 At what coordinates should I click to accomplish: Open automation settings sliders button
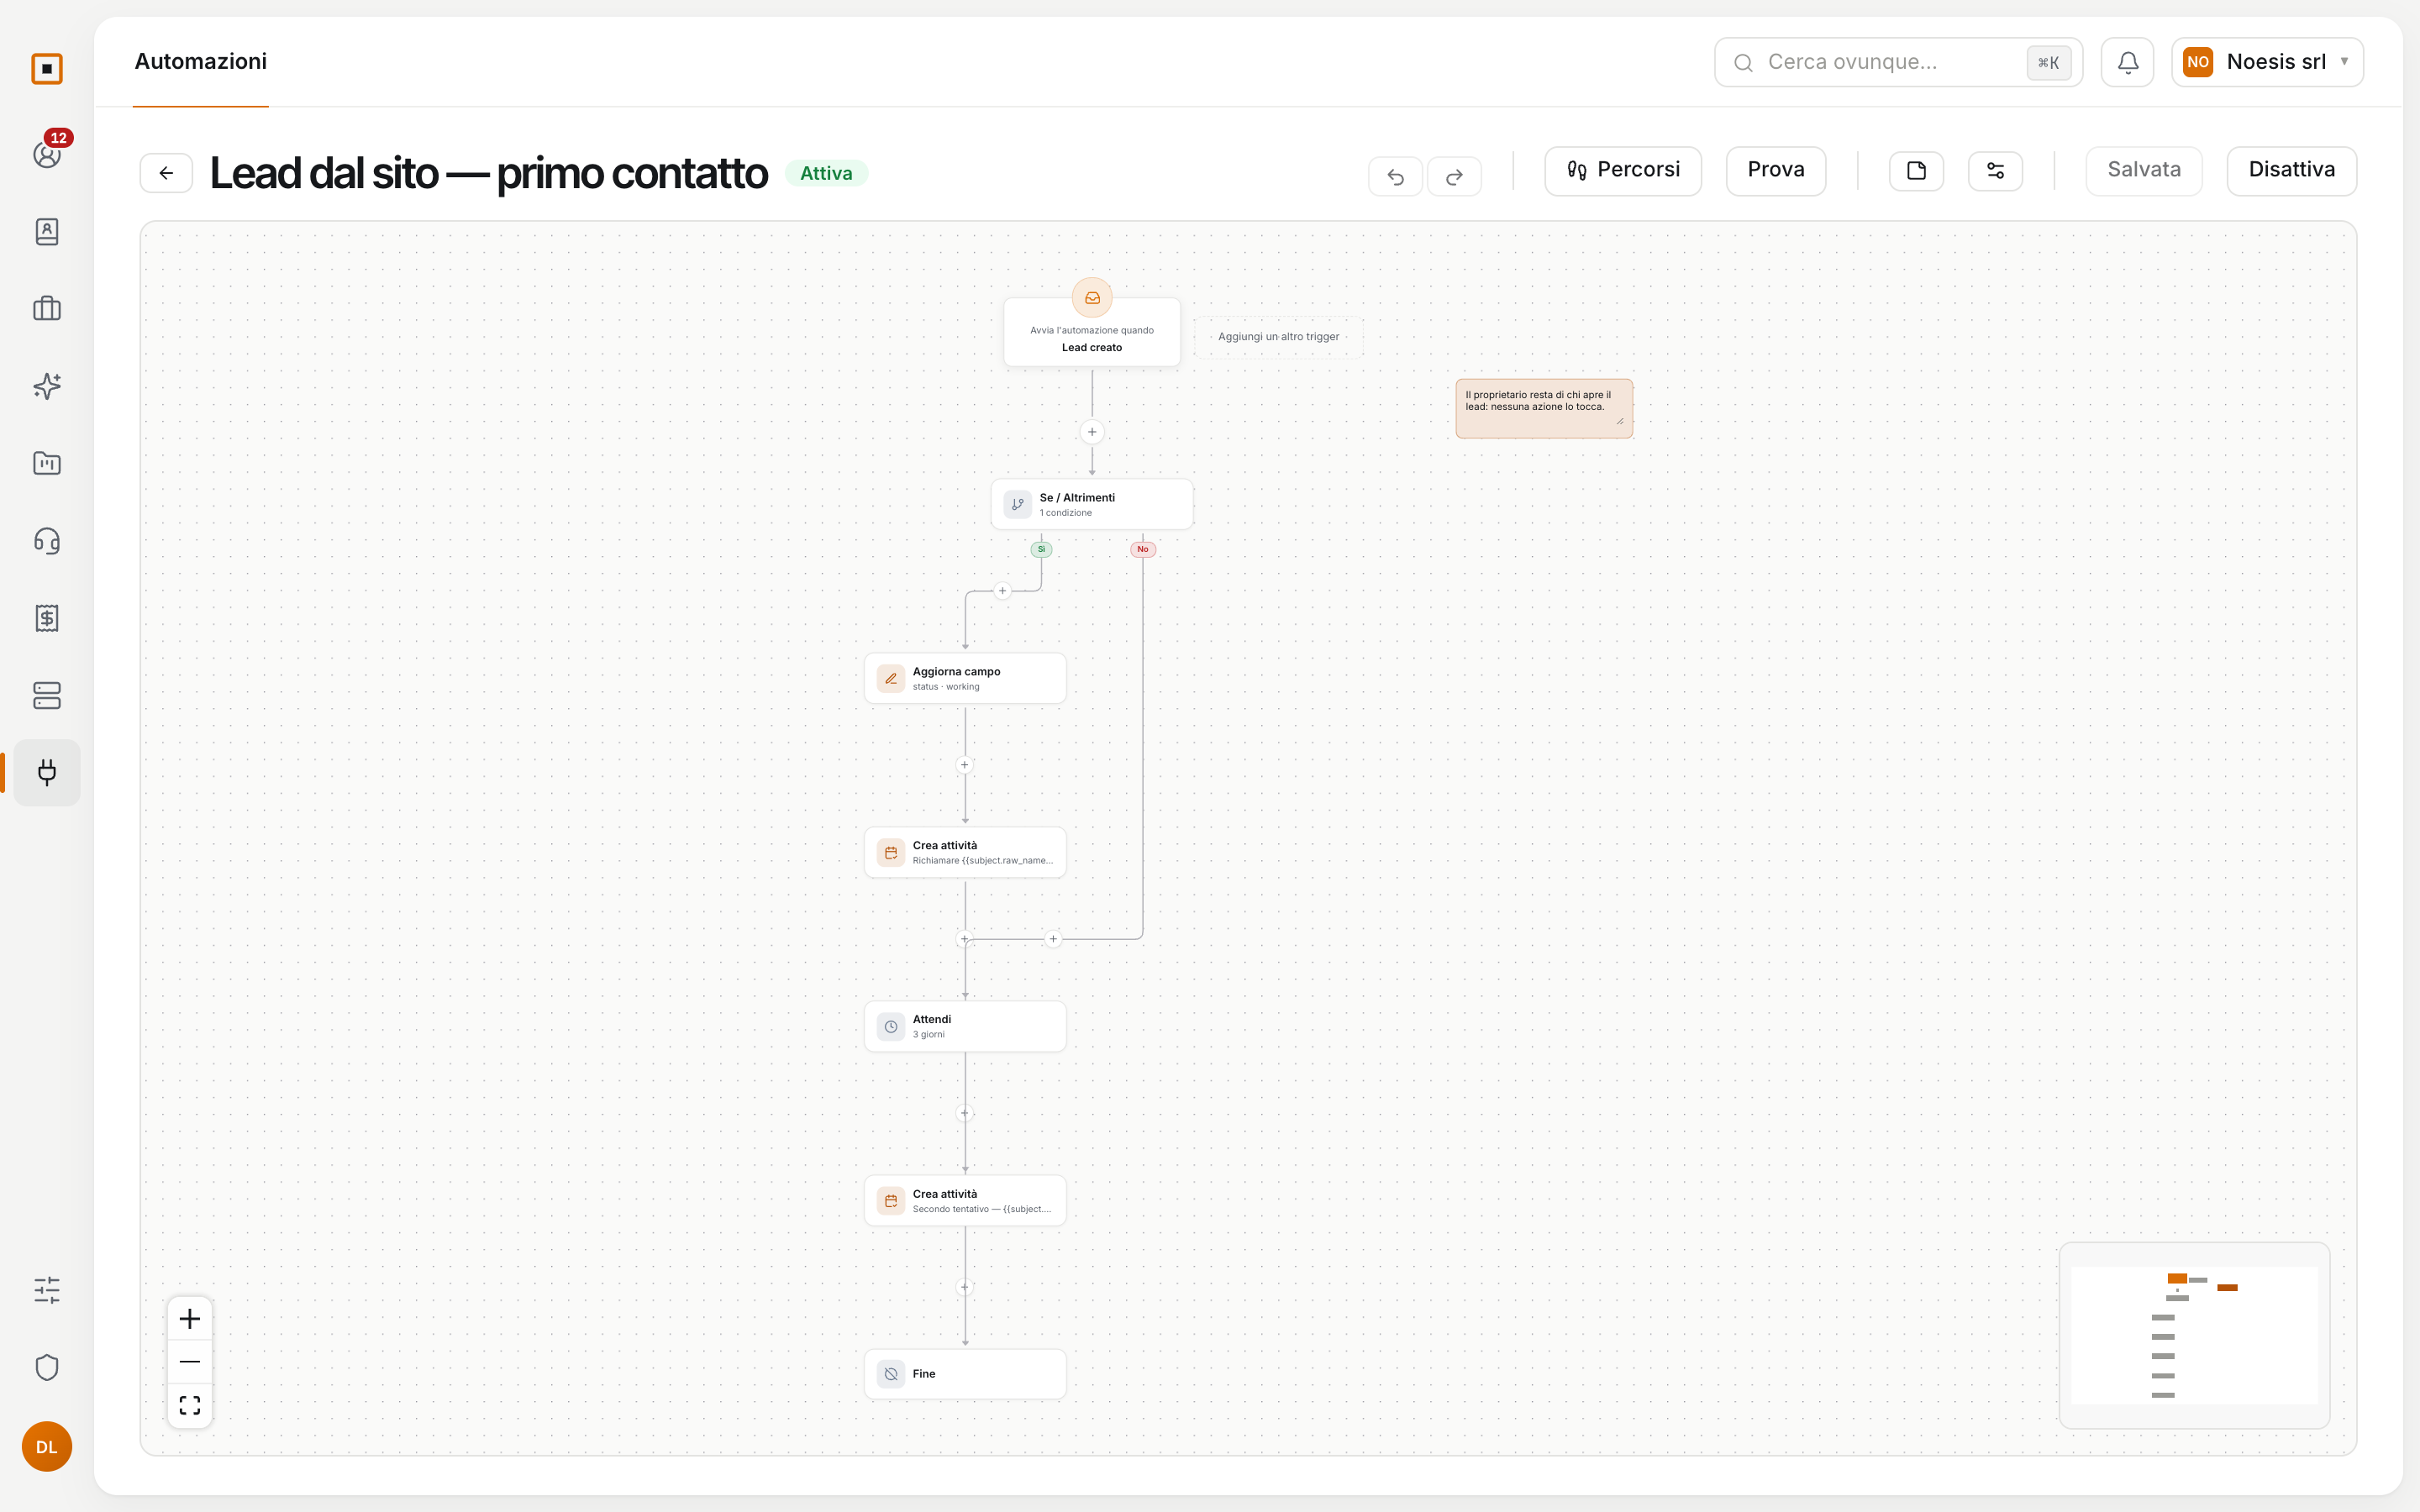click(x=1995, y=171)
